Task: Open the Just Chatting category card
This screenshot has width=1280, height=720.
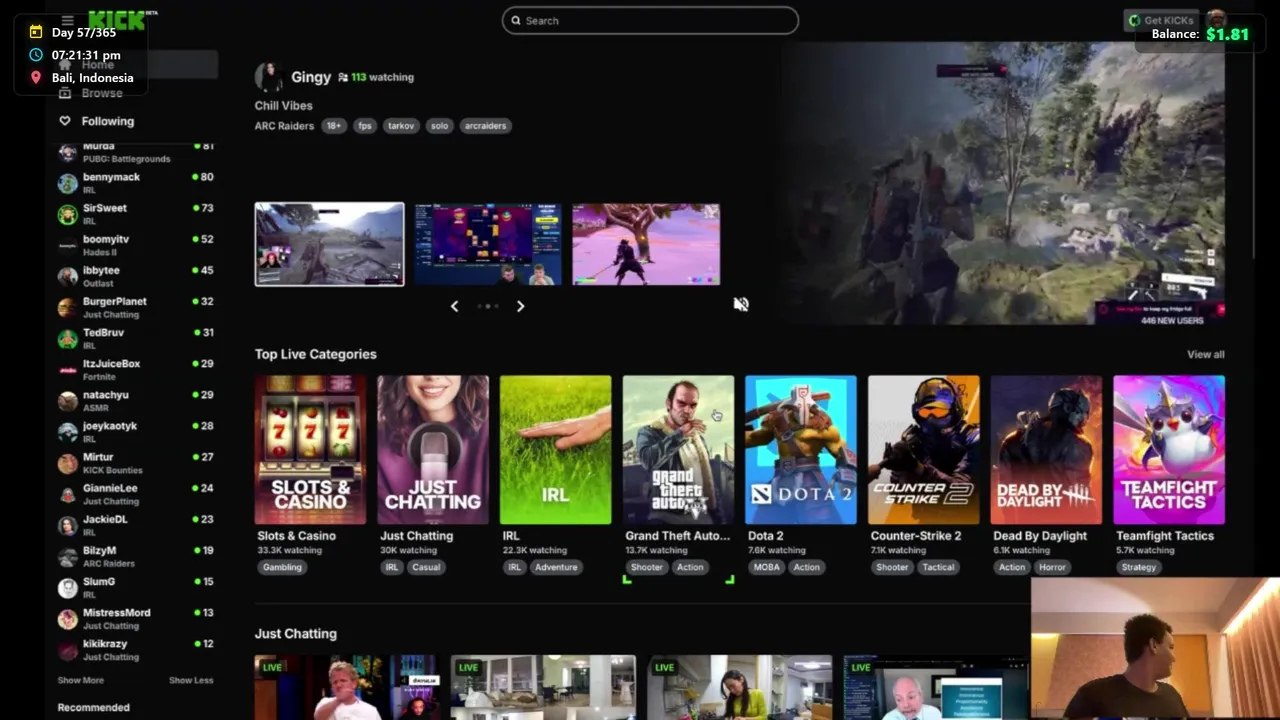Action: (433, 450)
